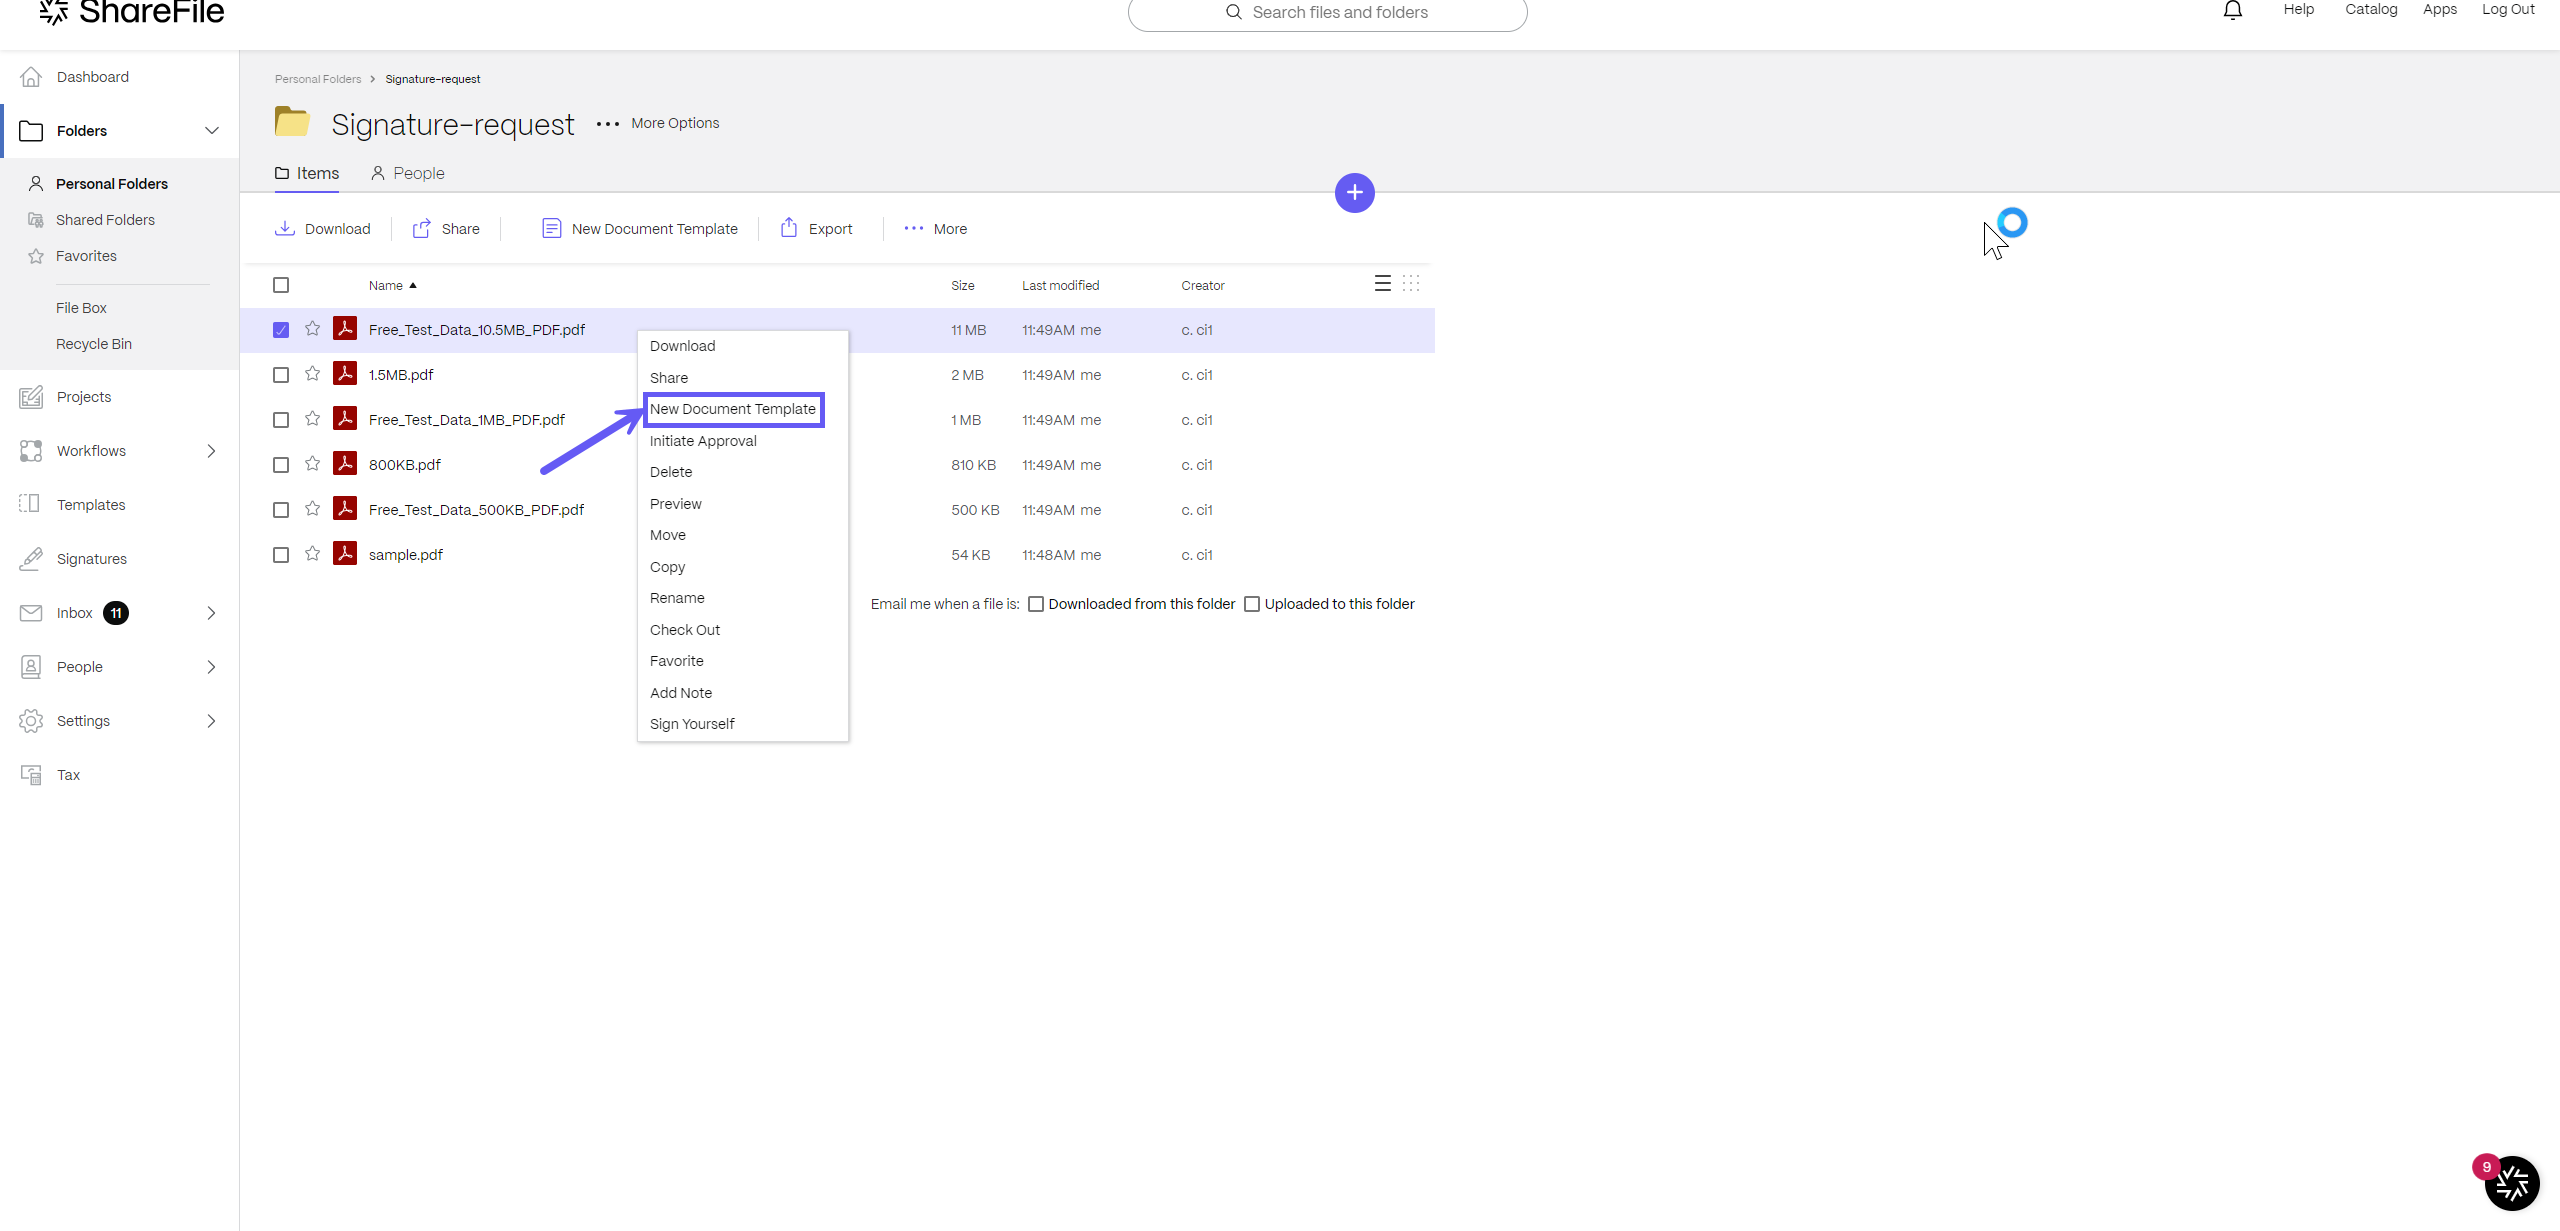Click the File Box sidebar icon
The width and height of the screenshot is (2560, 1231).
click(80, 307)
